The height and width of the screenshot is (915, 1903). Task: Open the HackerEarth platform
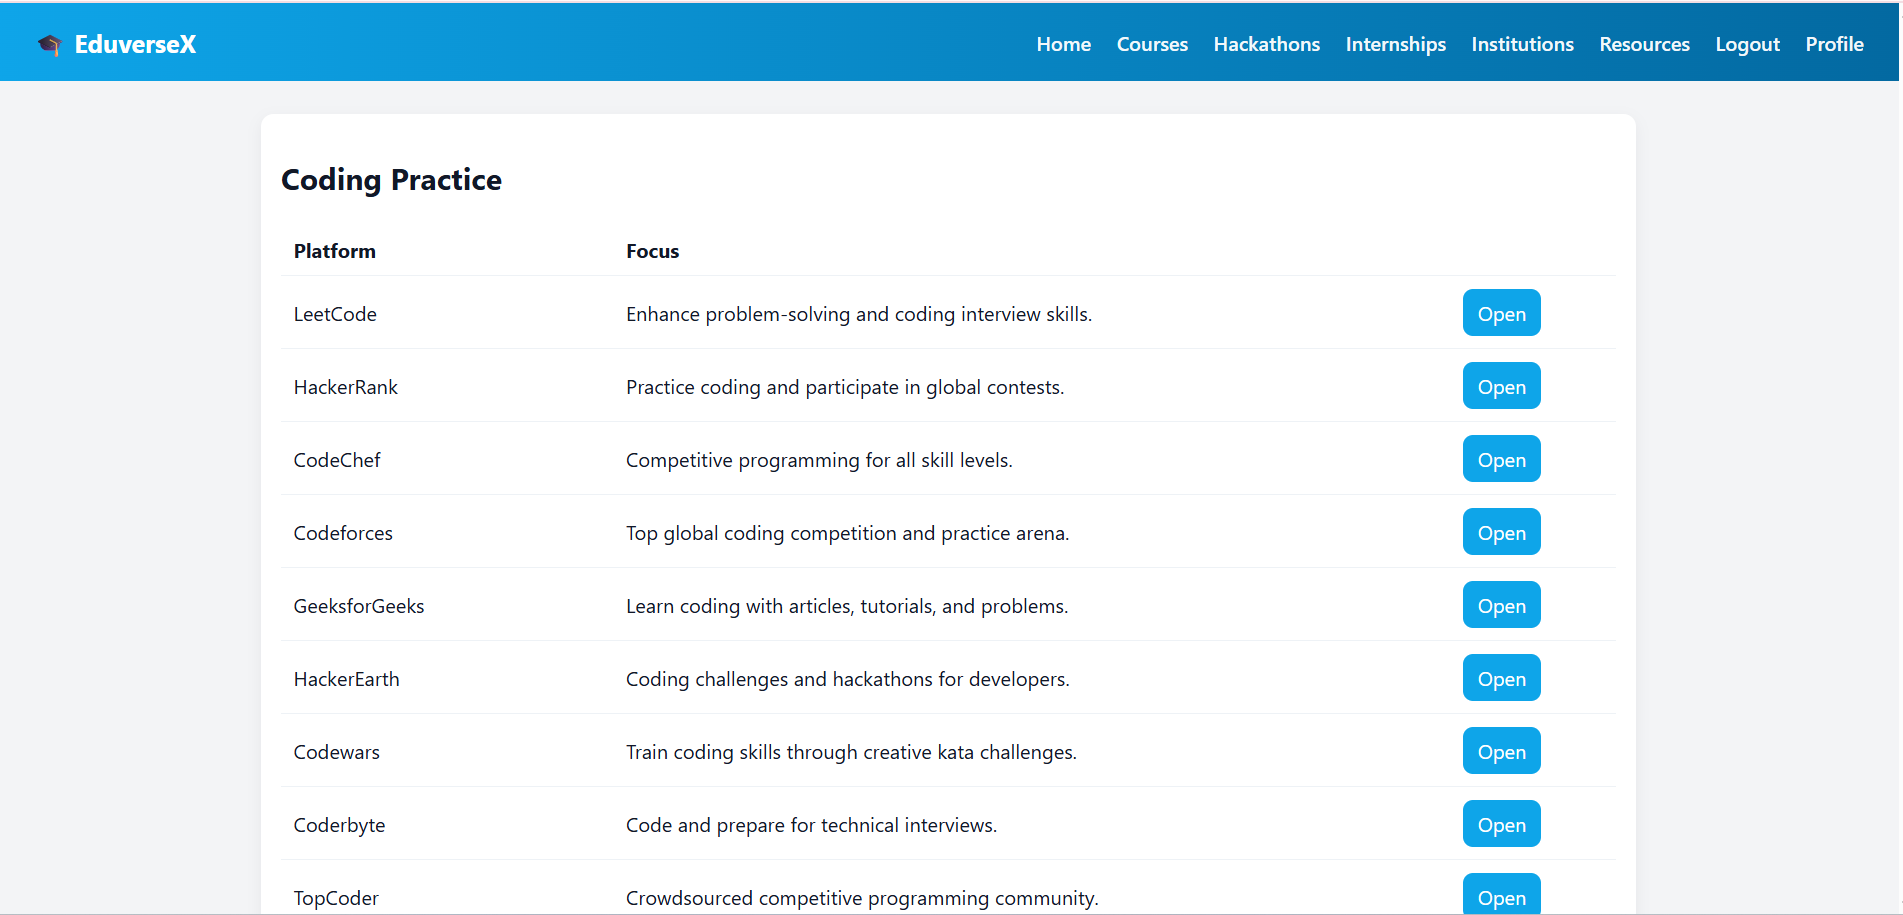click(x=1501, y=678)
